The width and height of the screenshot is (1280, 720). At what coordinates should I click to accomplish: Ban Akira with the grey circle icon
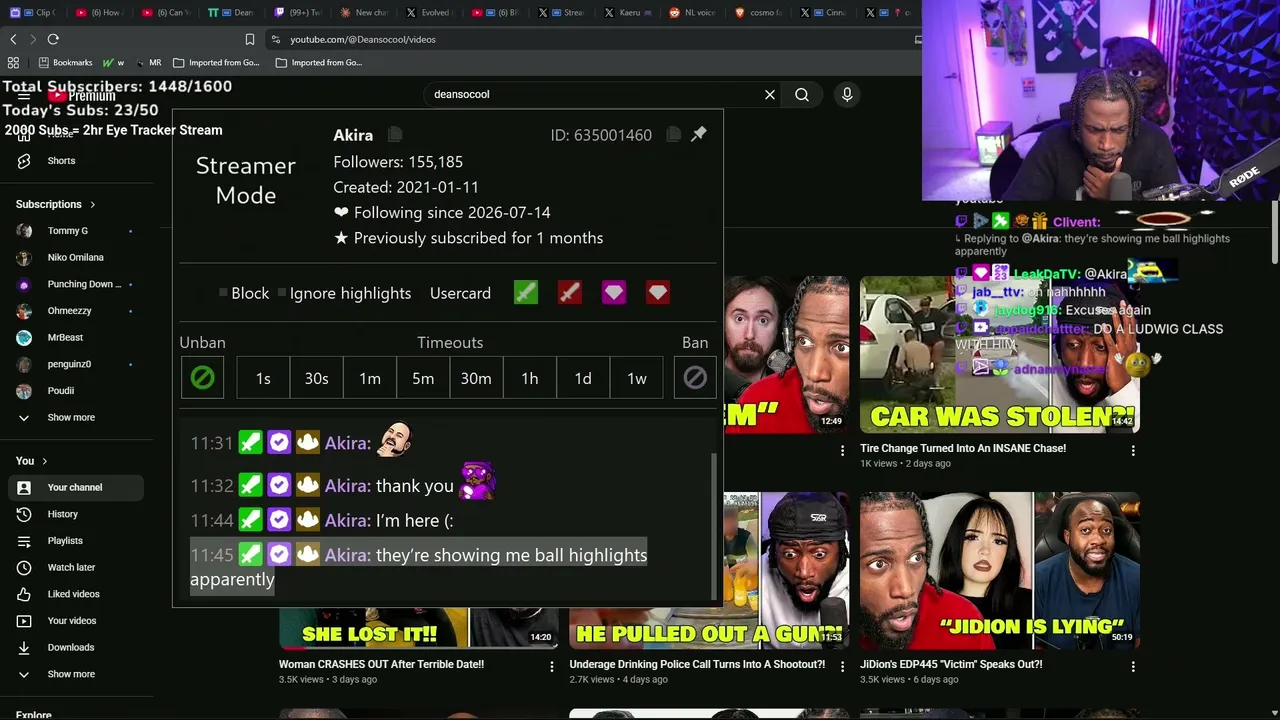tap(695, 378)
